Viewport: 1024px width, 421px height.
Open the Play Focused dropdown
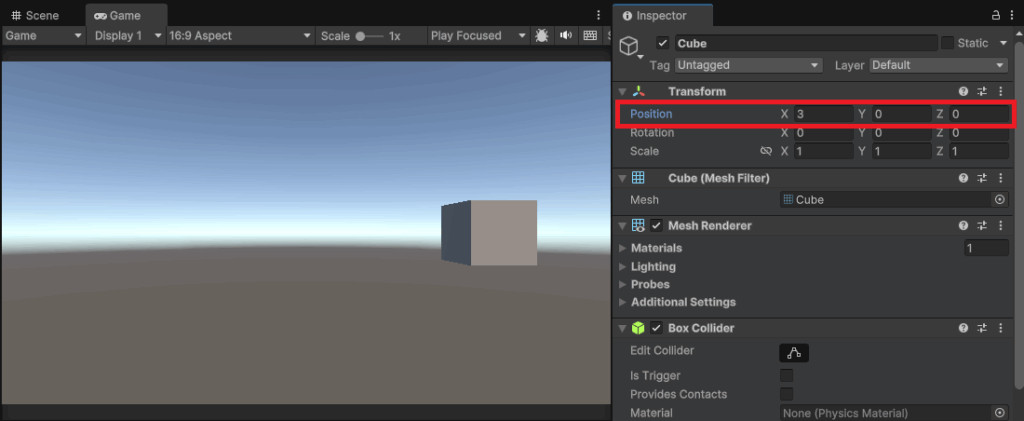coord(478,36)
